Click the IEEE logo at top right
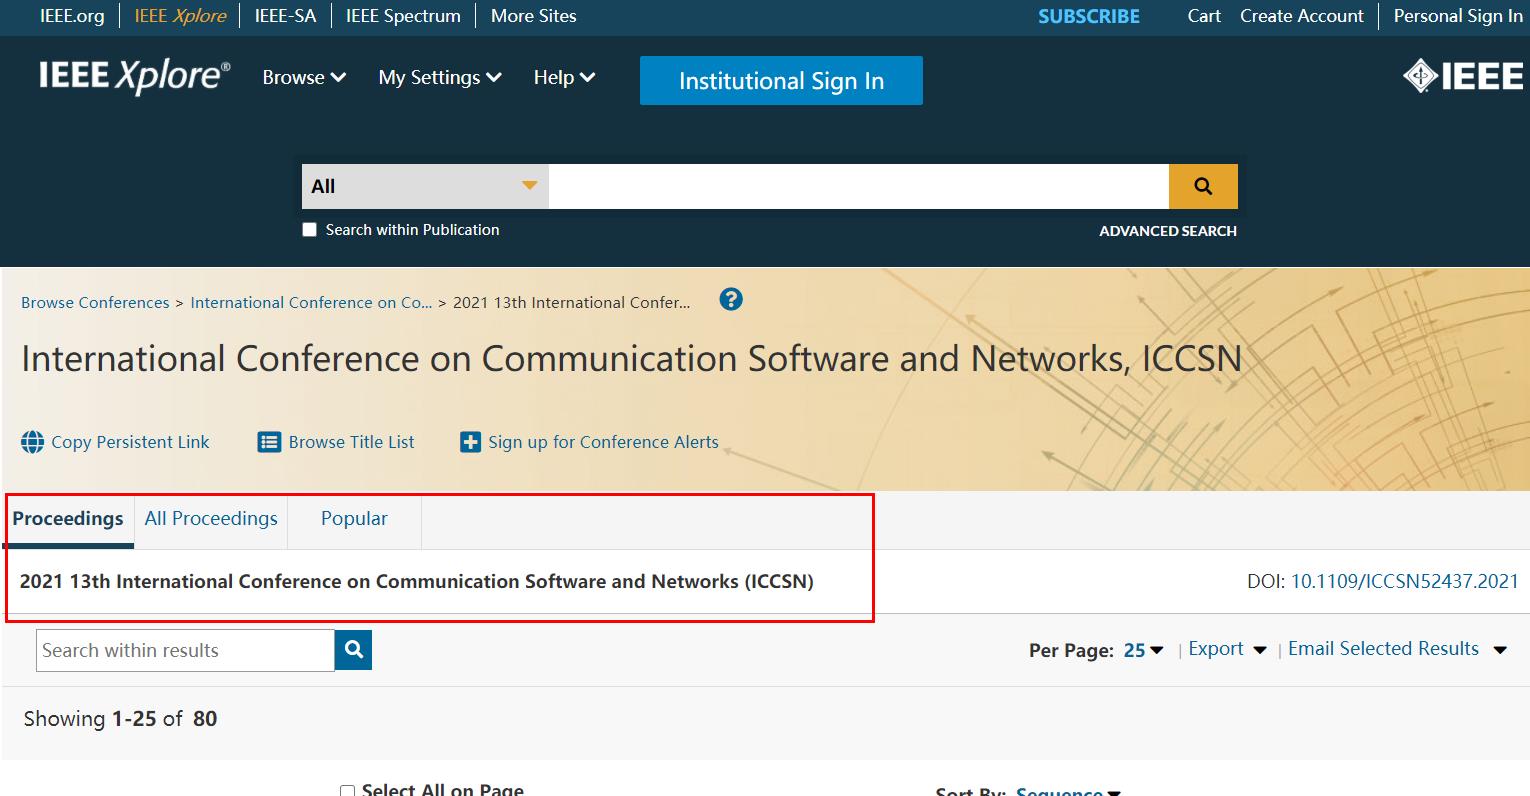Image resolution: width=1530 pixels, height=796 pixels. pos(1462,77)
